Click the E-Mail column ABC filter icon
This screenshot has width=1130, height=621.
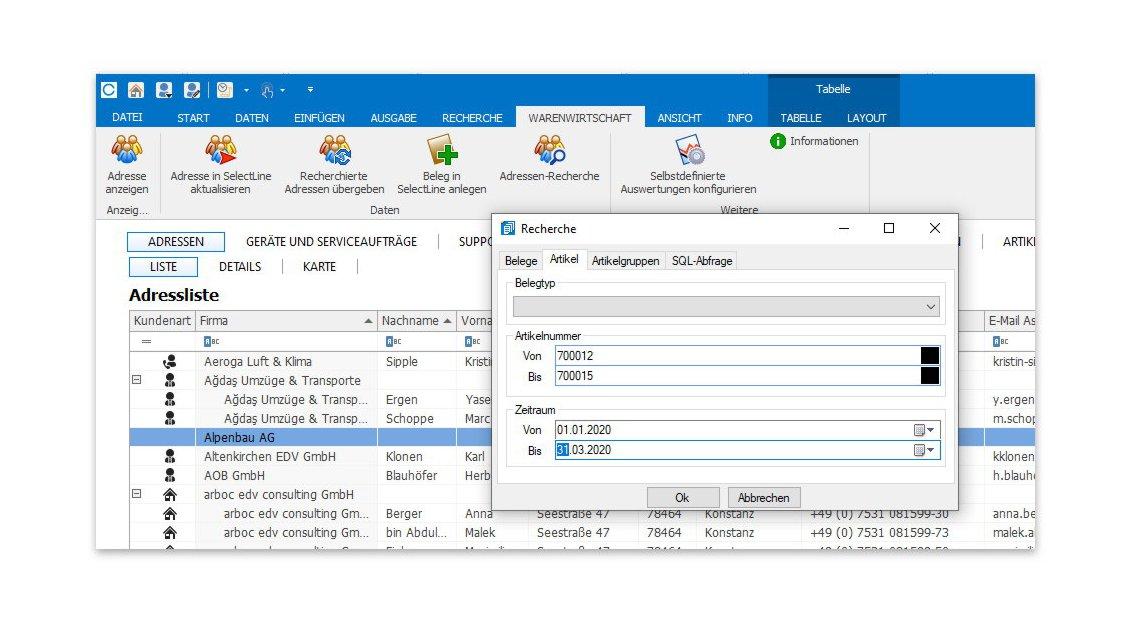pos(1000,341)
